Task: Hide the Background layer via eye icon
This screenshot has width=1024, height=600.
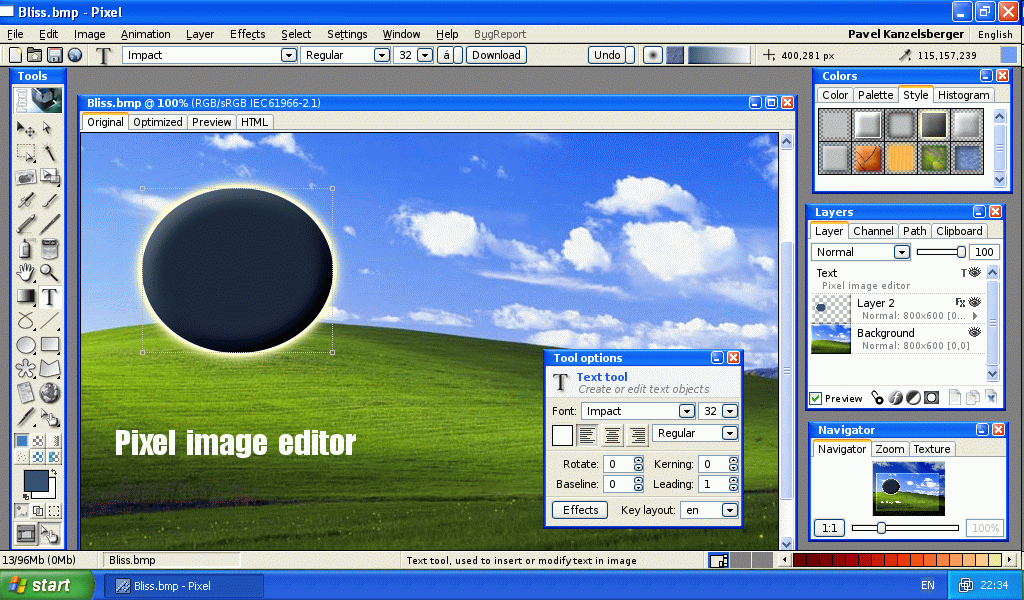Action: (975, 332)
